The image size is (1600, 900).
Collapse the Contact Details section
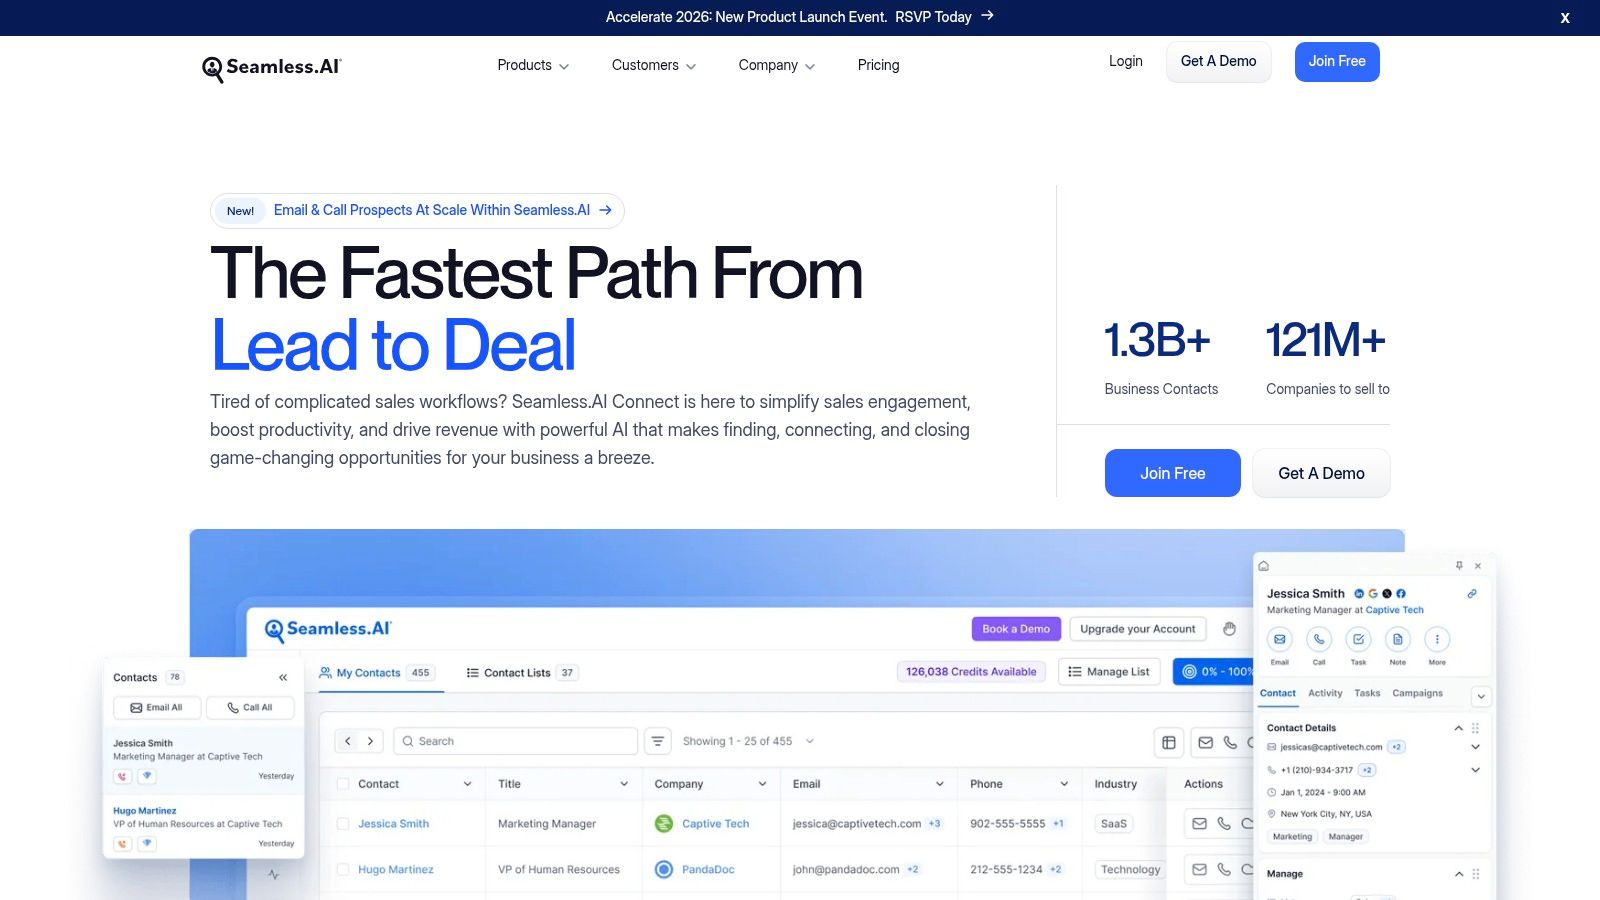pos(1459,727)
